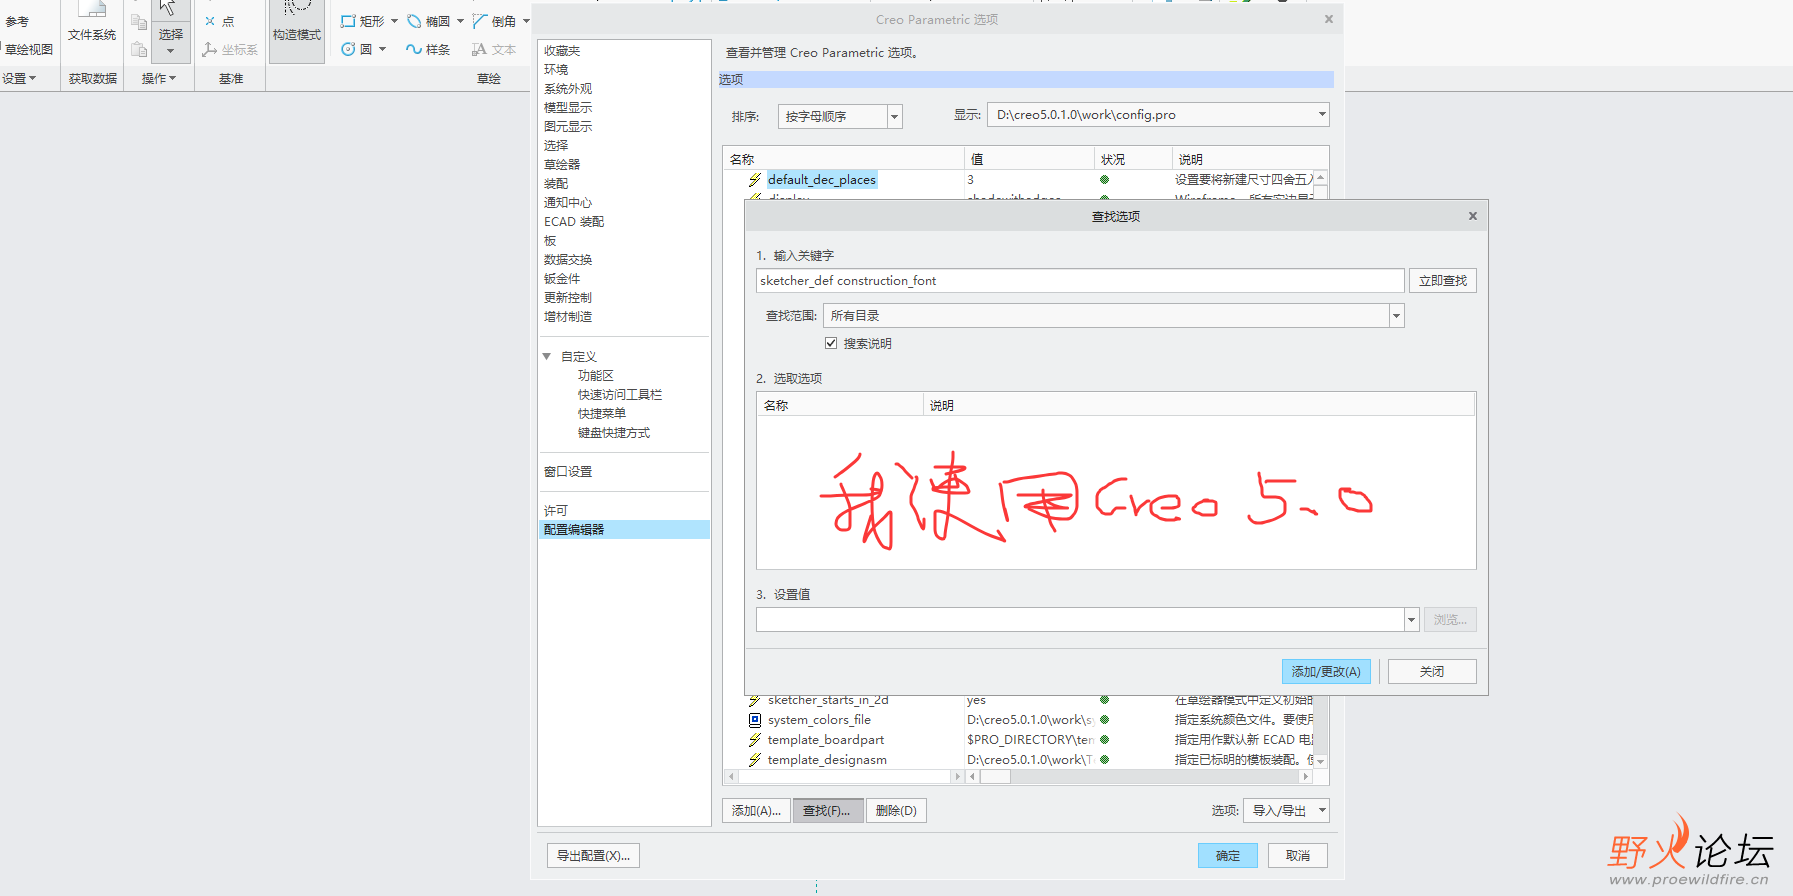Click the green status dot for system_colors_file
The width and height of the screenshot is (1793, 896).
click(x=1104, y=720)
